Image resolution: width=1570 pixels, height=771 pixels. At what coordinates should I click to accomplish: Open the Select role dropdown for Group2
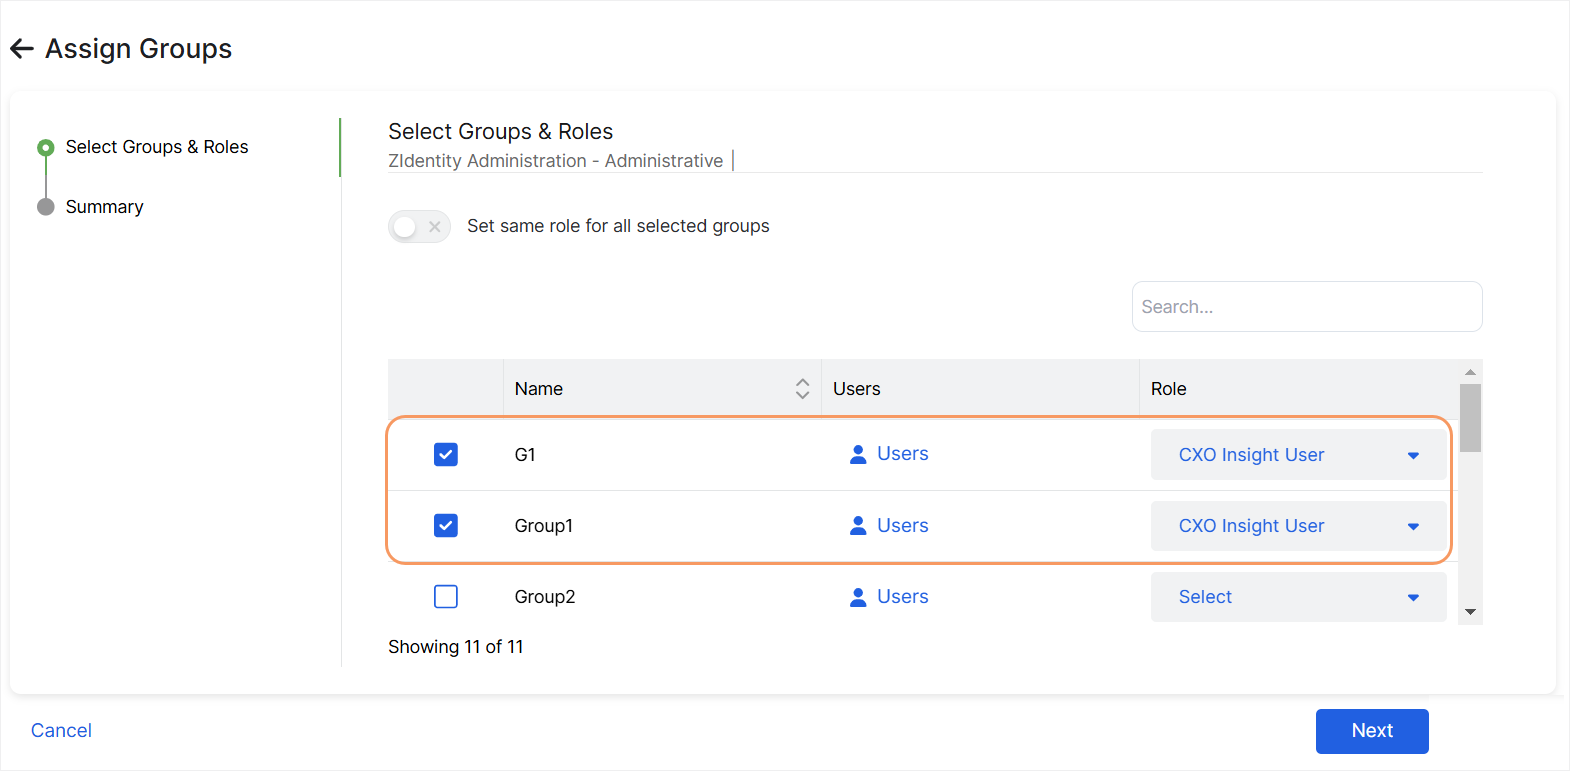click(x=1298, y=597)
